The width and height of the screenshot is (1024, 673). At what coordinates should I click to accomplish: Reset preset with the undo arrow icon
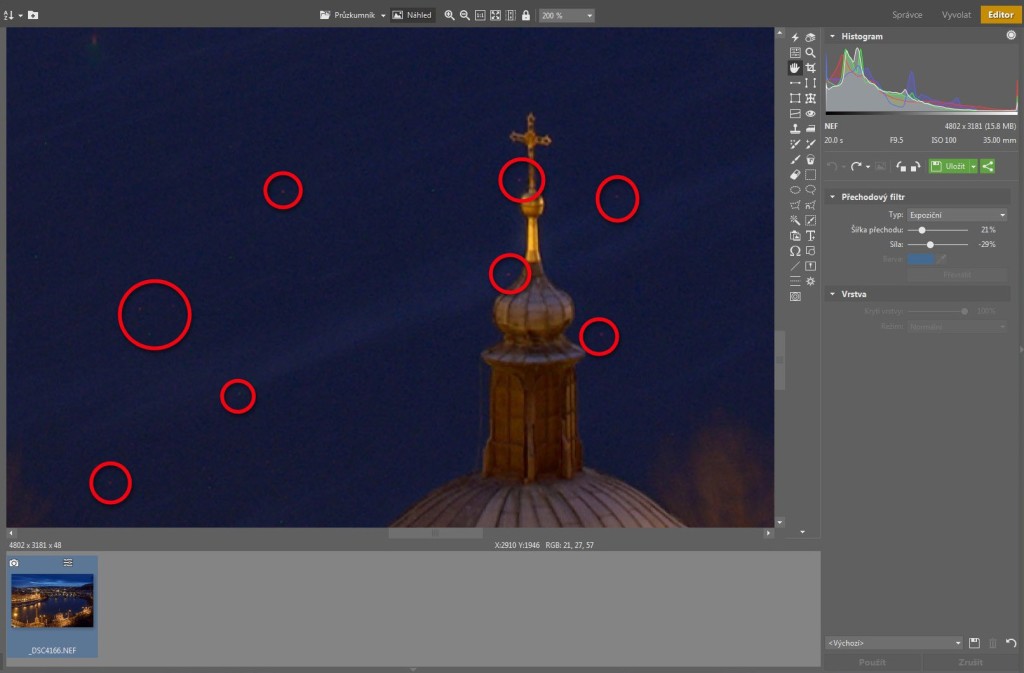[x=1011, y=643]
